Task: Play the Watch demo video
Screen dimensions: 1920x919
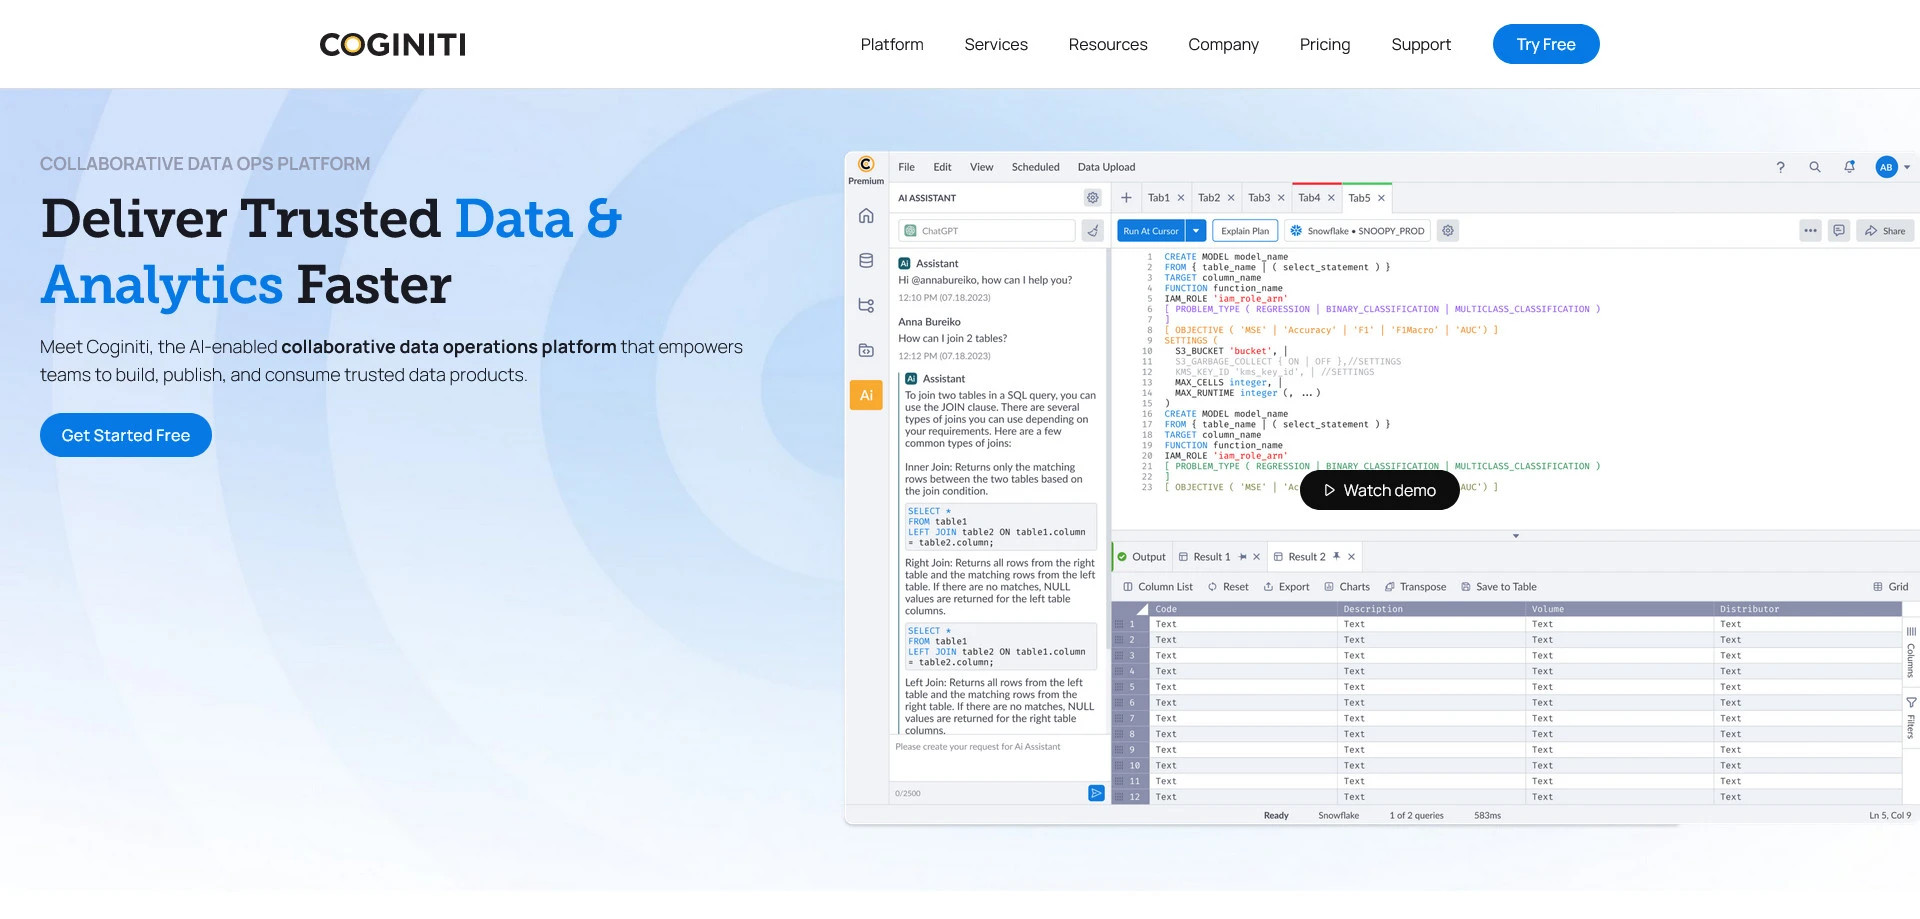Action: 1380,490
